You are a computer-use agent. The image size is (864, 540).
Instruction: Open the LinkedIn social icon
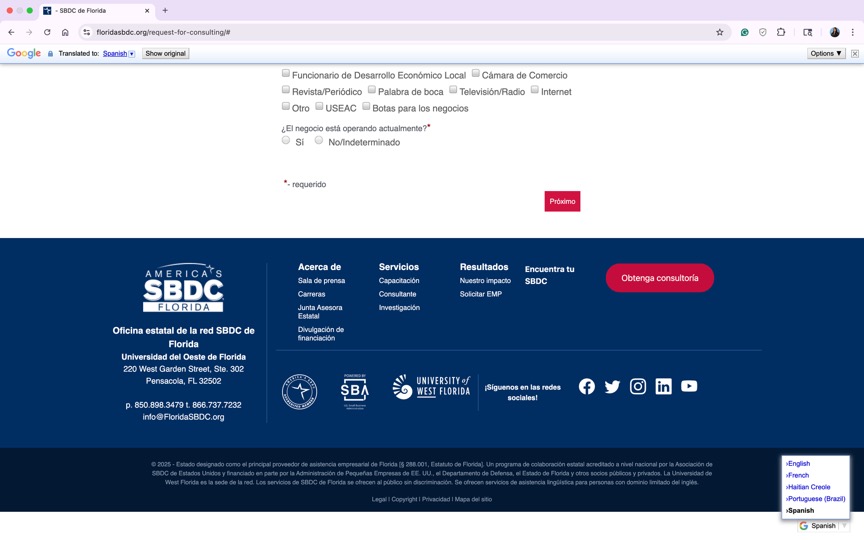663,387
